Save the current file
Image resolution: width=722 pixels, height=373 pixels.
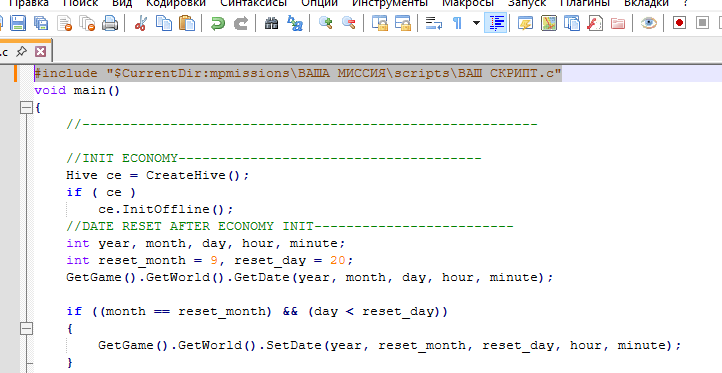[18, 23]
